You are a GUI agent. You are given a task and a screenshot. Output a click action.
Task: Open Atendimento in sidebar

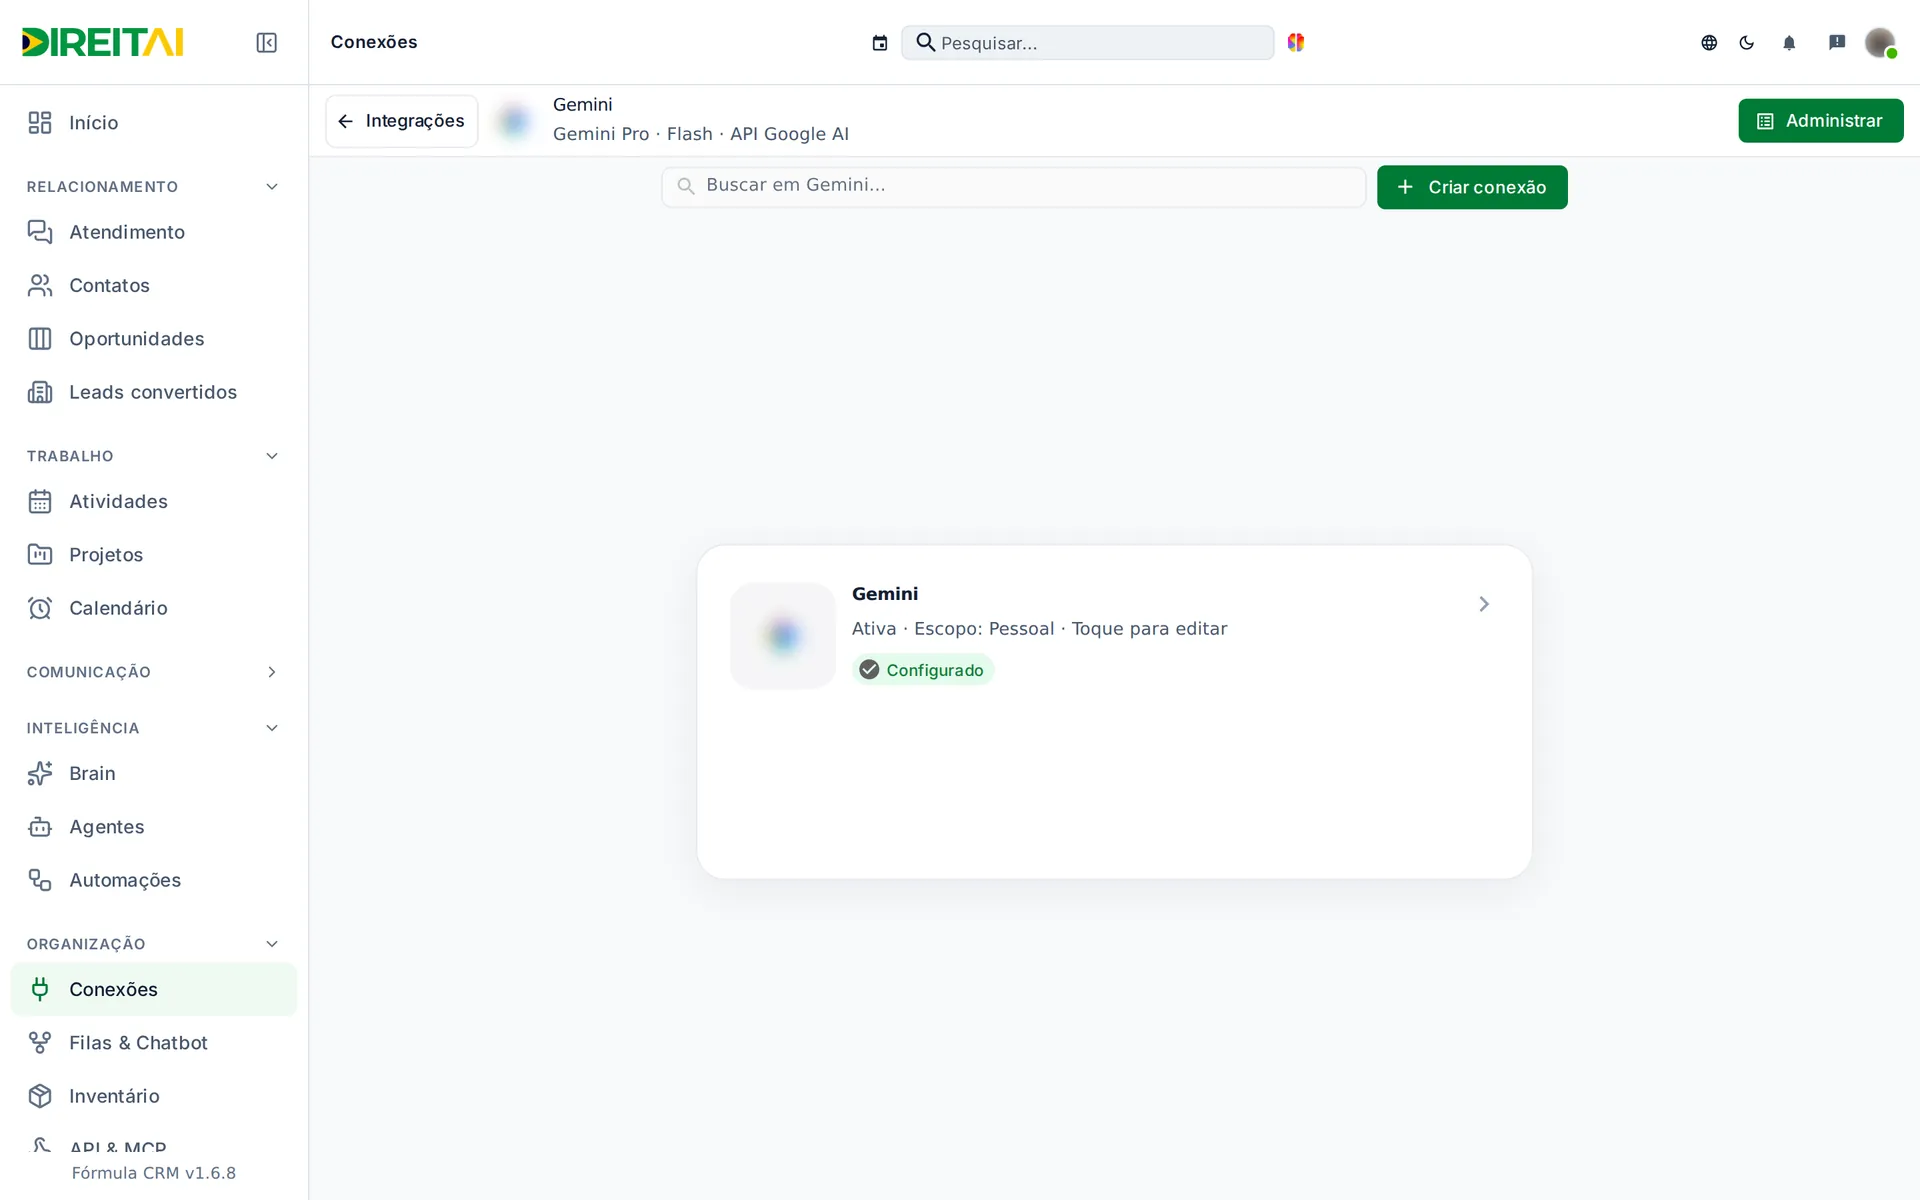[x=154, y=232]
